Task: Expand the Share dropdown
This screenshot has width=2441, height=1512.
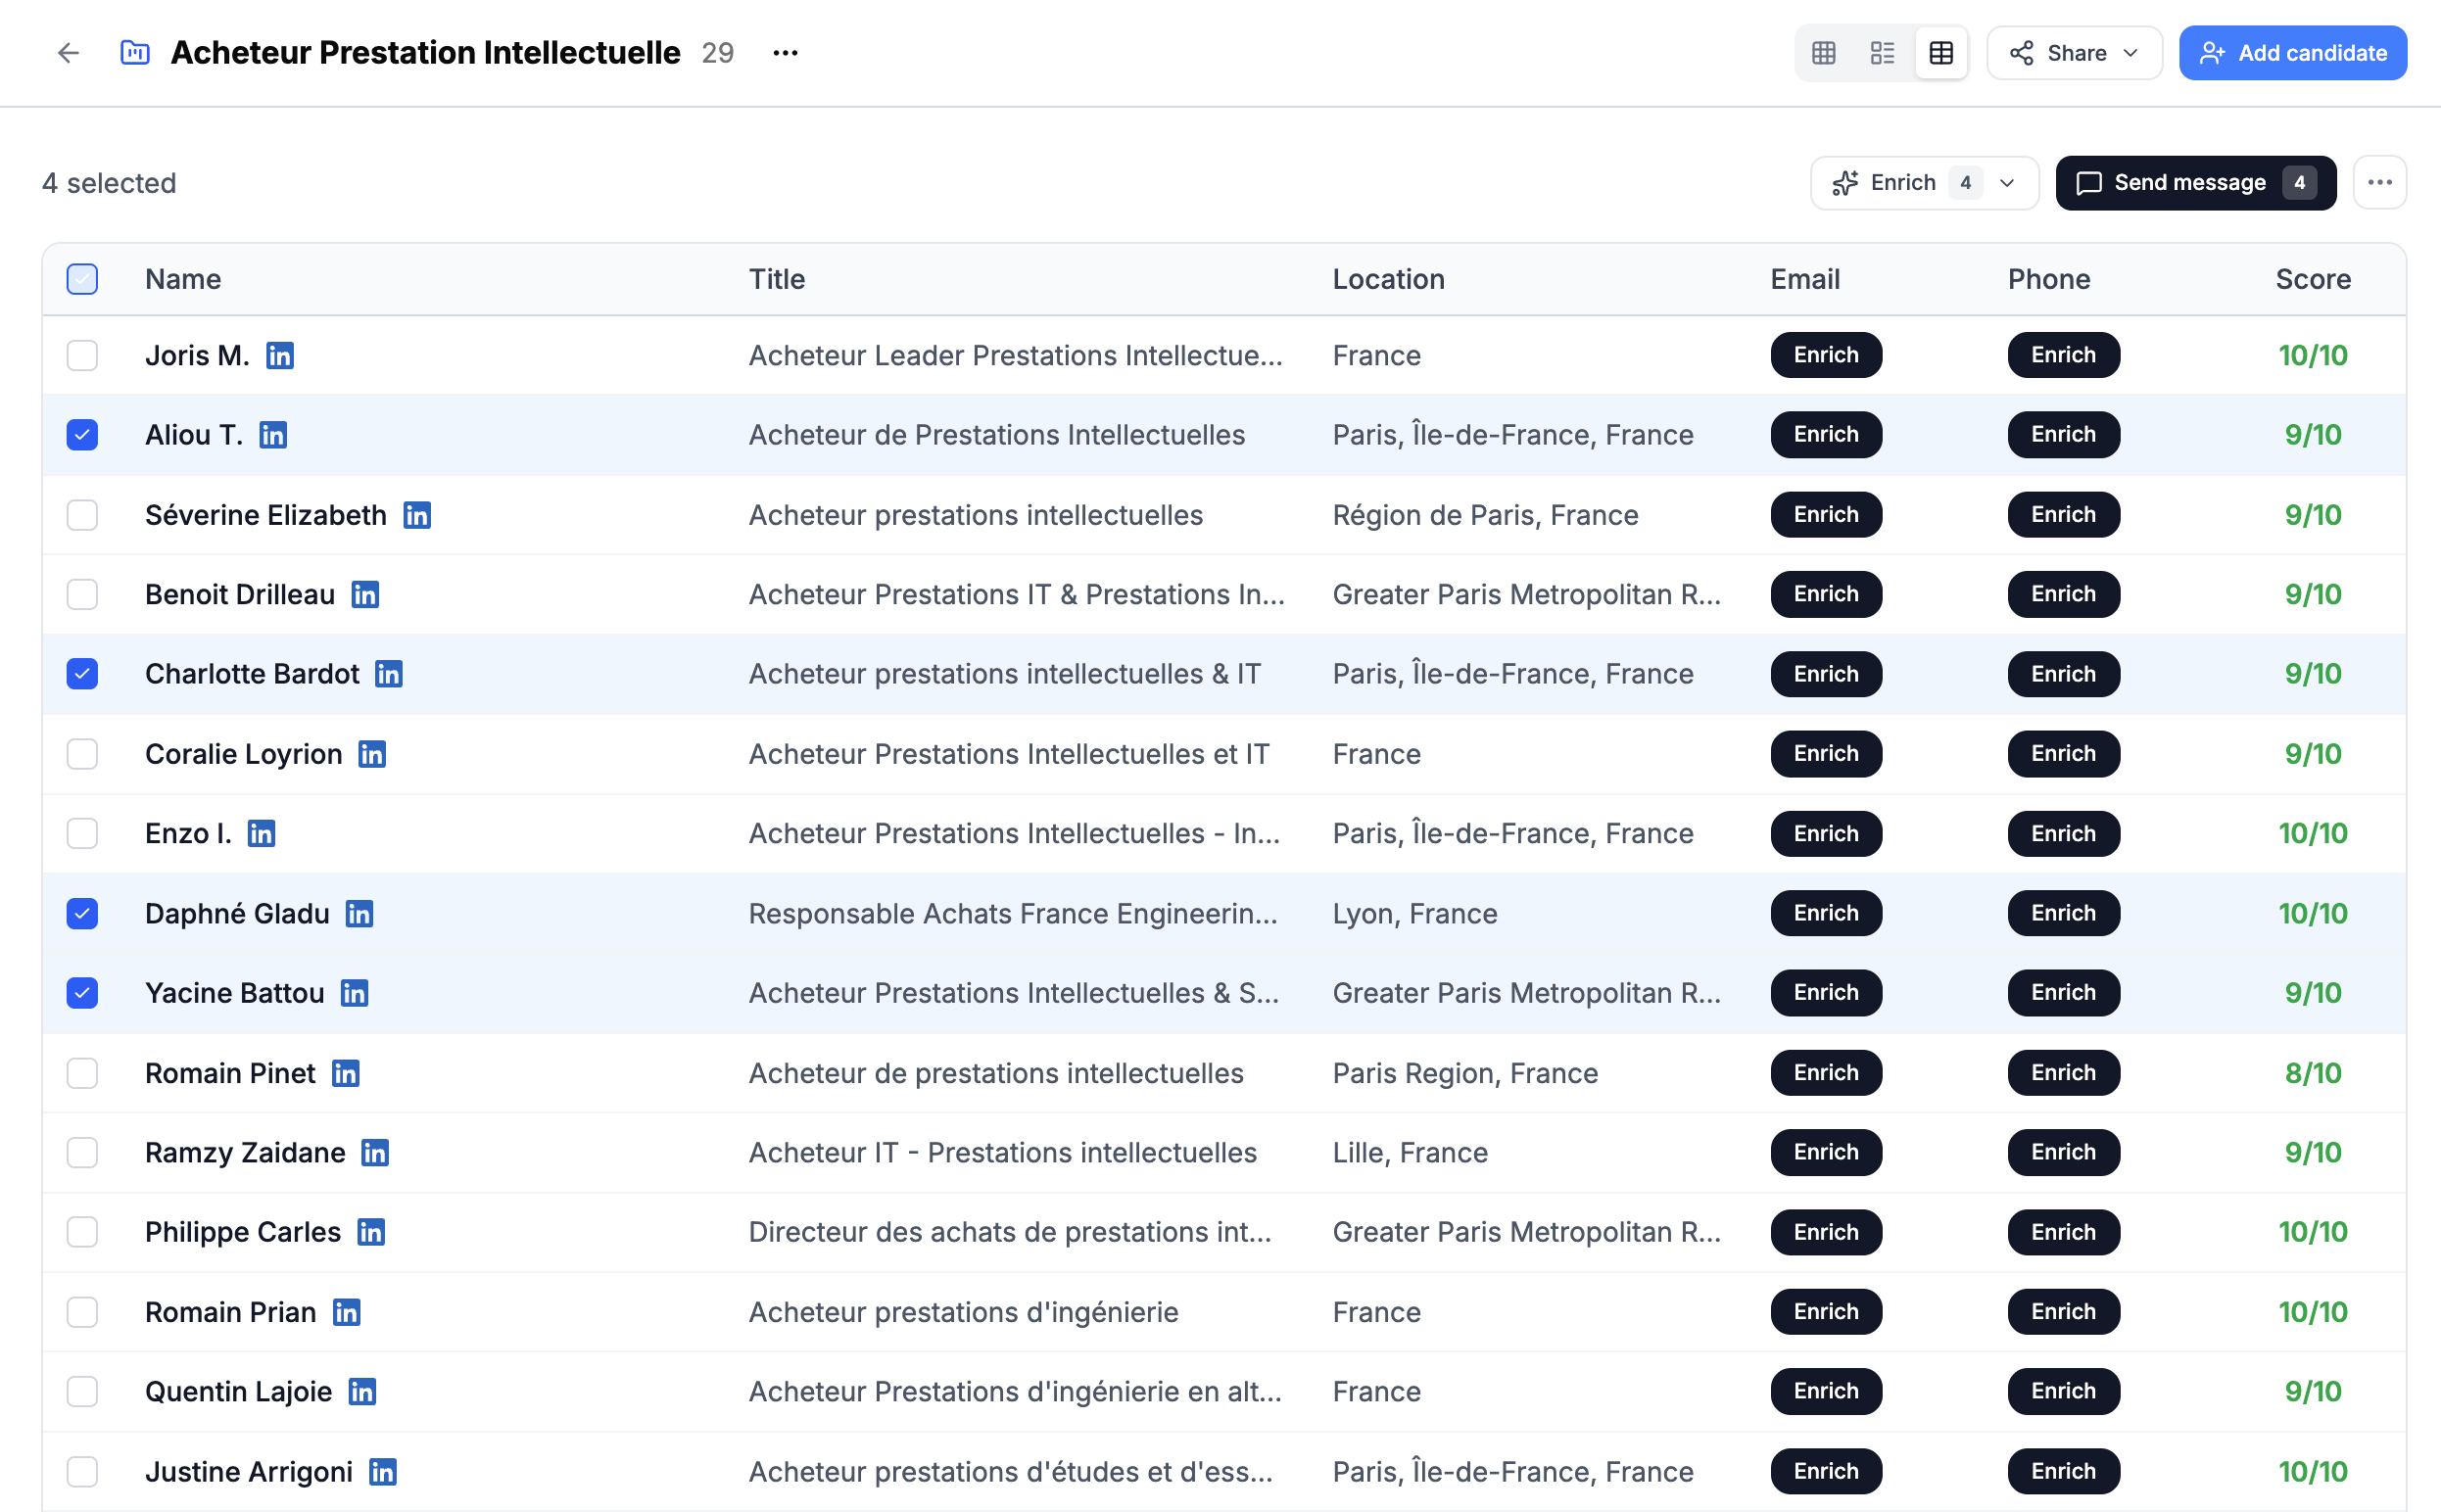Action: pyautogui.click(x=2074, y=53)
